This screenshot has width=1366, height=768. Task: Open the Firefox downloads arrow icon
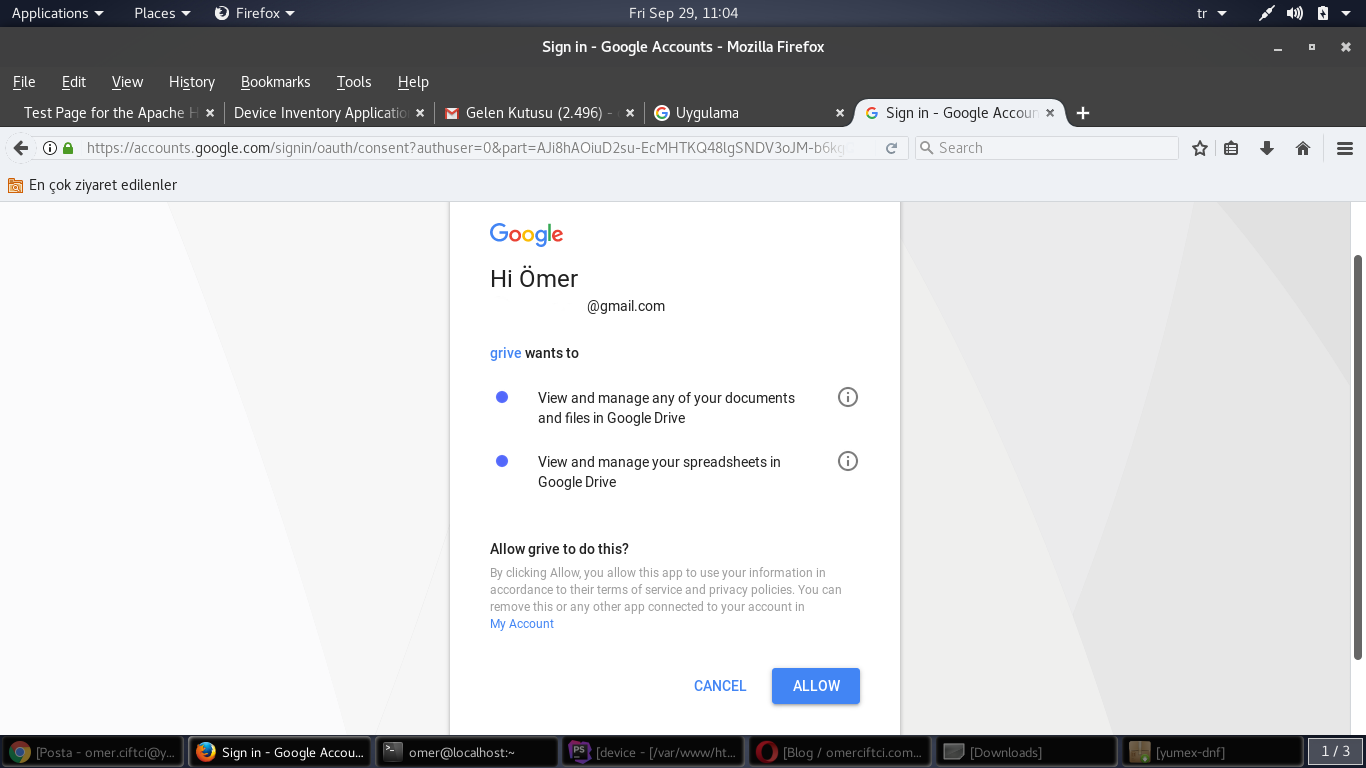(1267, 148)
